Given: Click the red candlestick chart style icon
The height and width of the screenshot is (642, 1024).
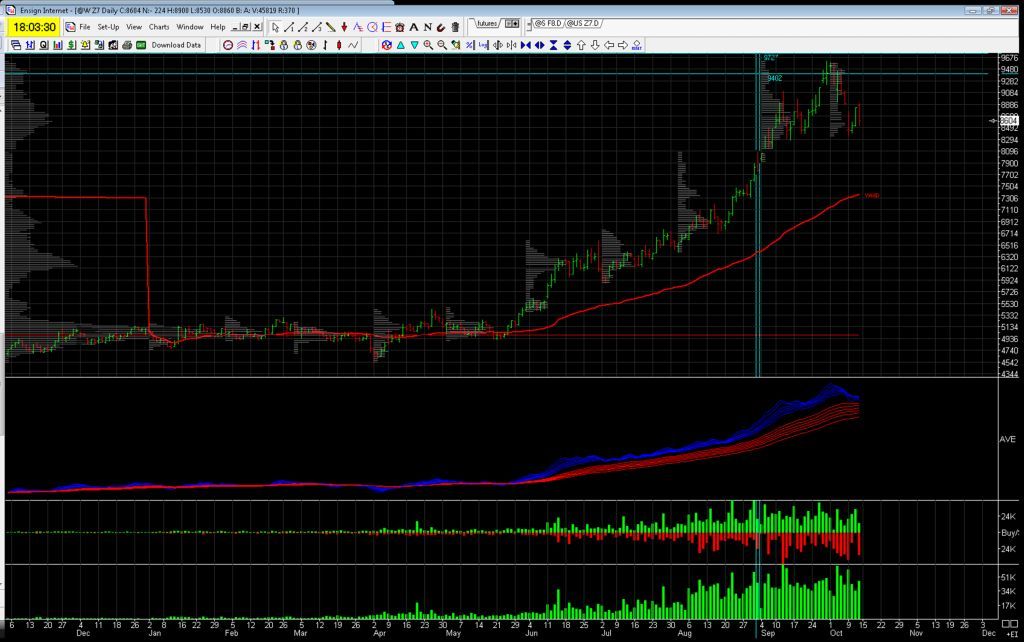Looking at the screenshot, I should (339, 45).
